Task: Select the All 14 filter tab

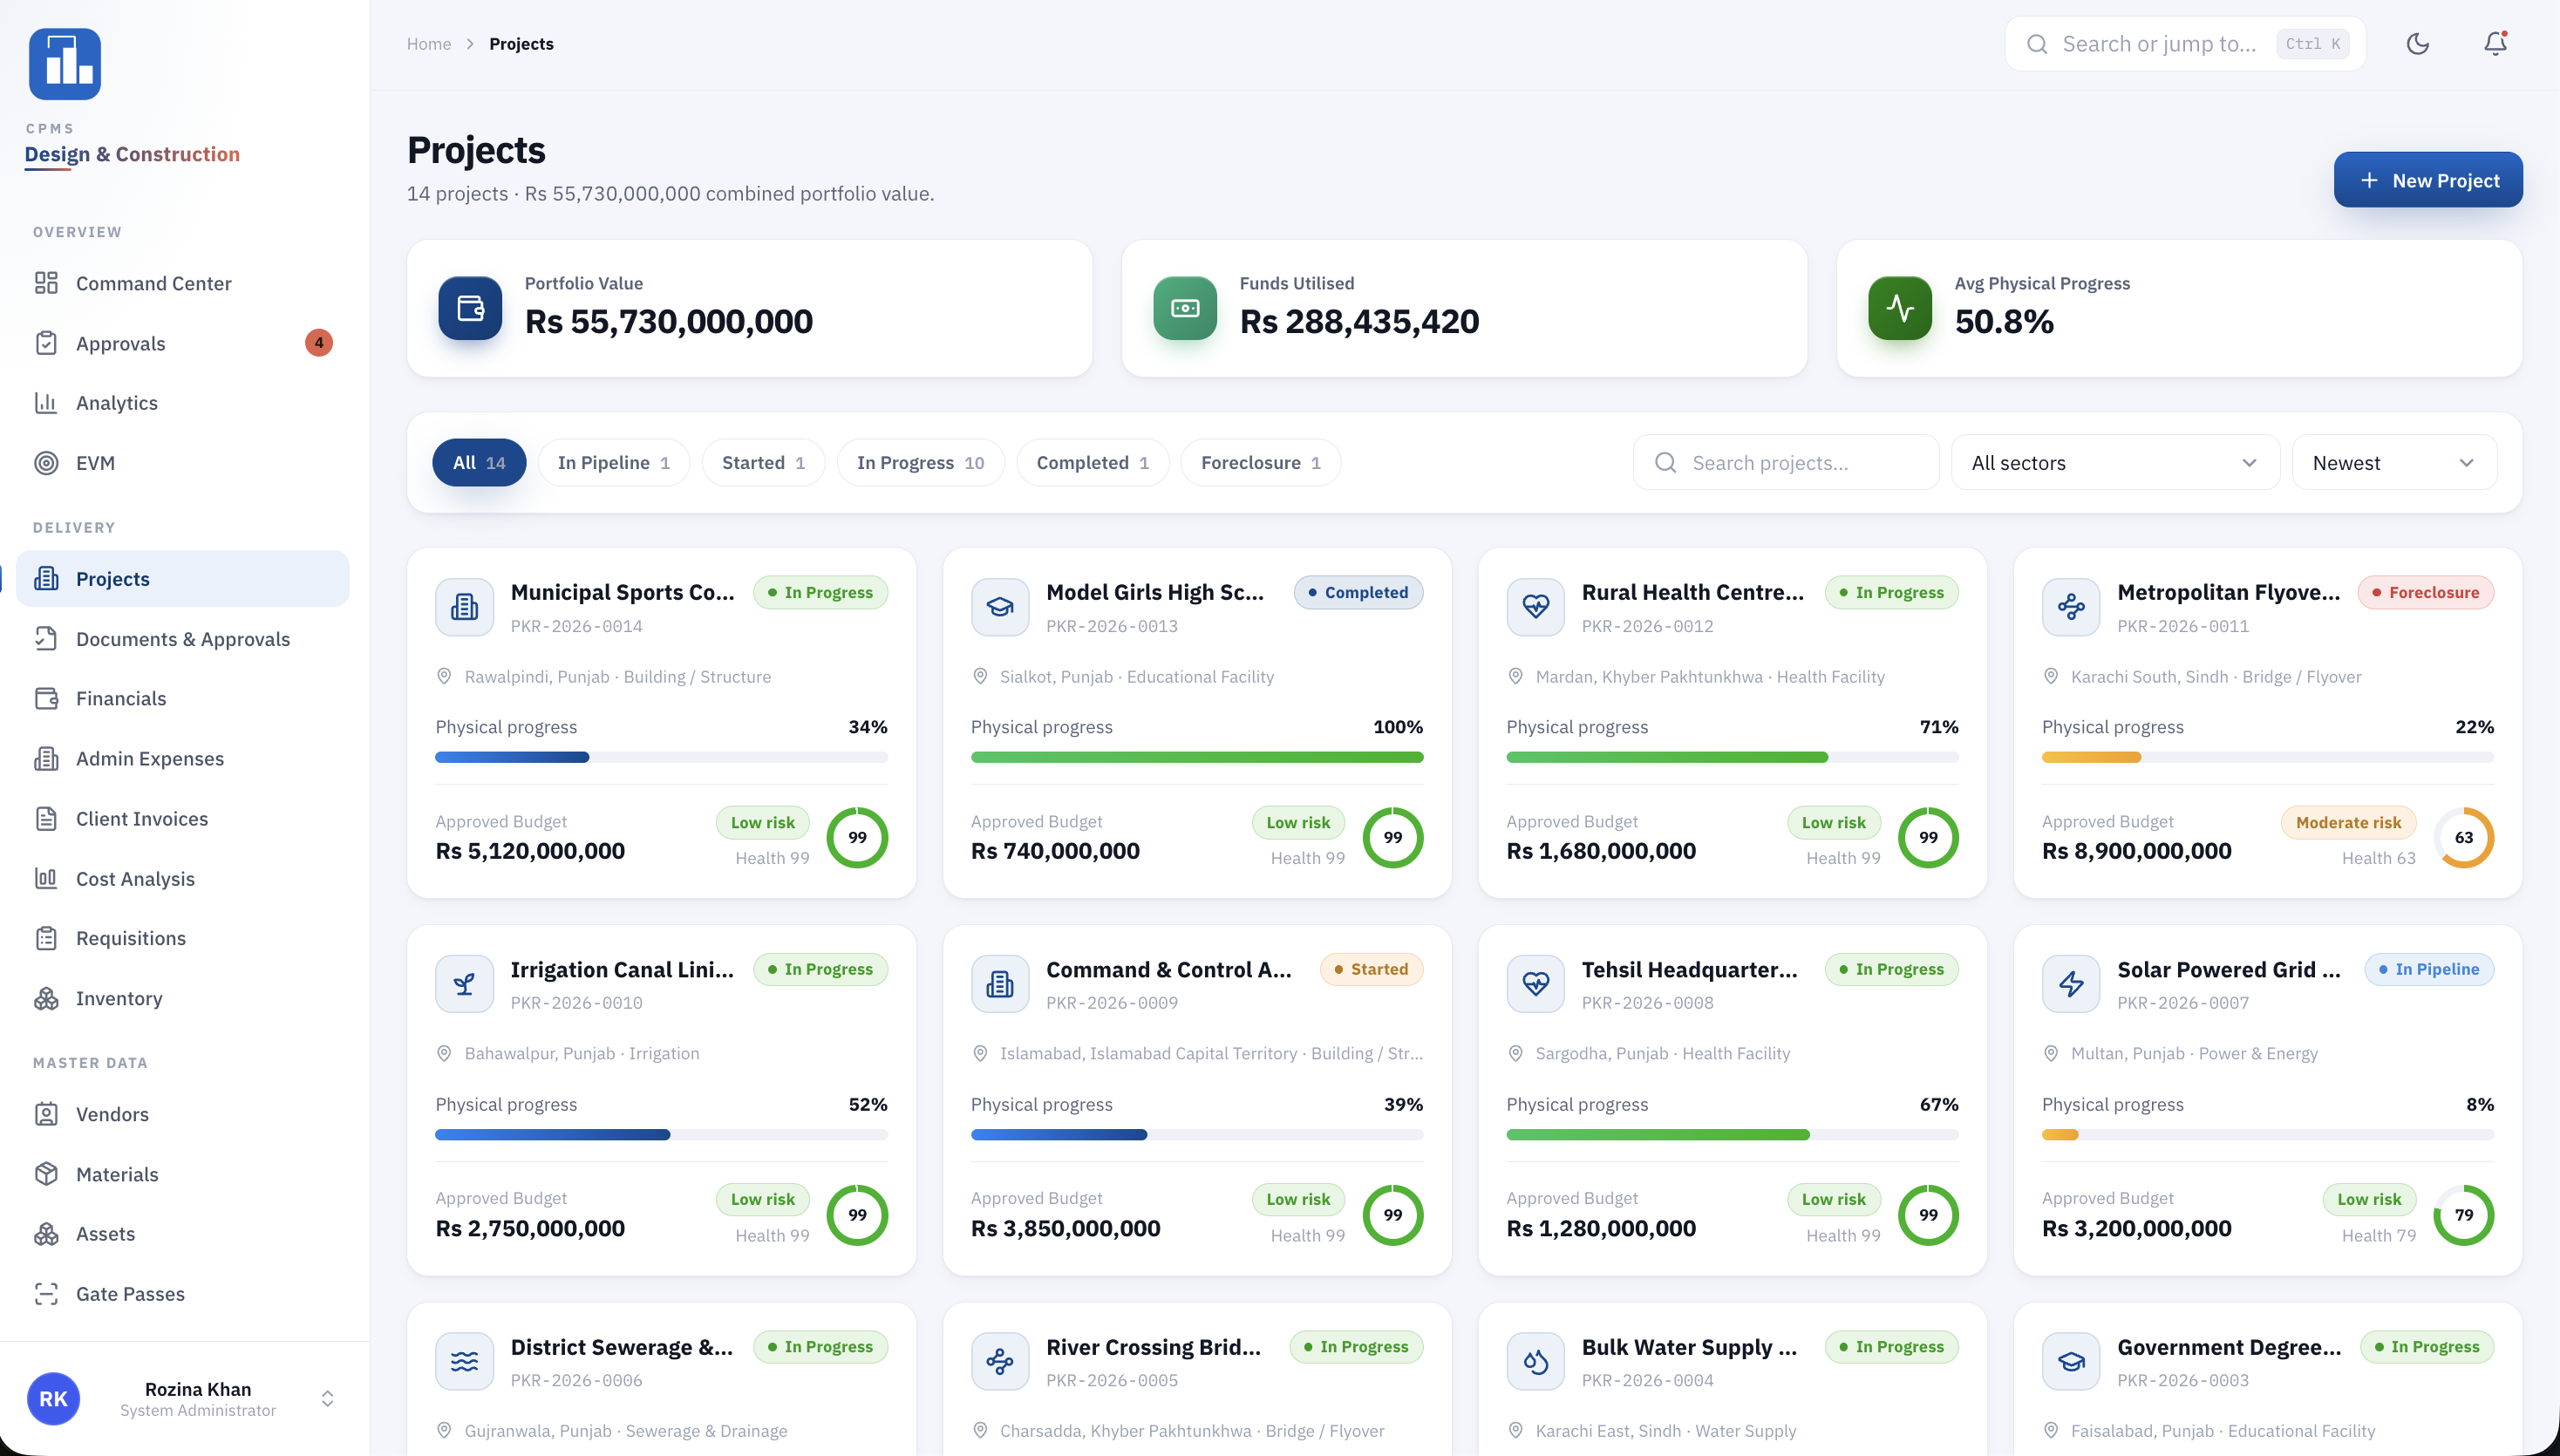Action: pyautogui.click(x=479, y=463)
